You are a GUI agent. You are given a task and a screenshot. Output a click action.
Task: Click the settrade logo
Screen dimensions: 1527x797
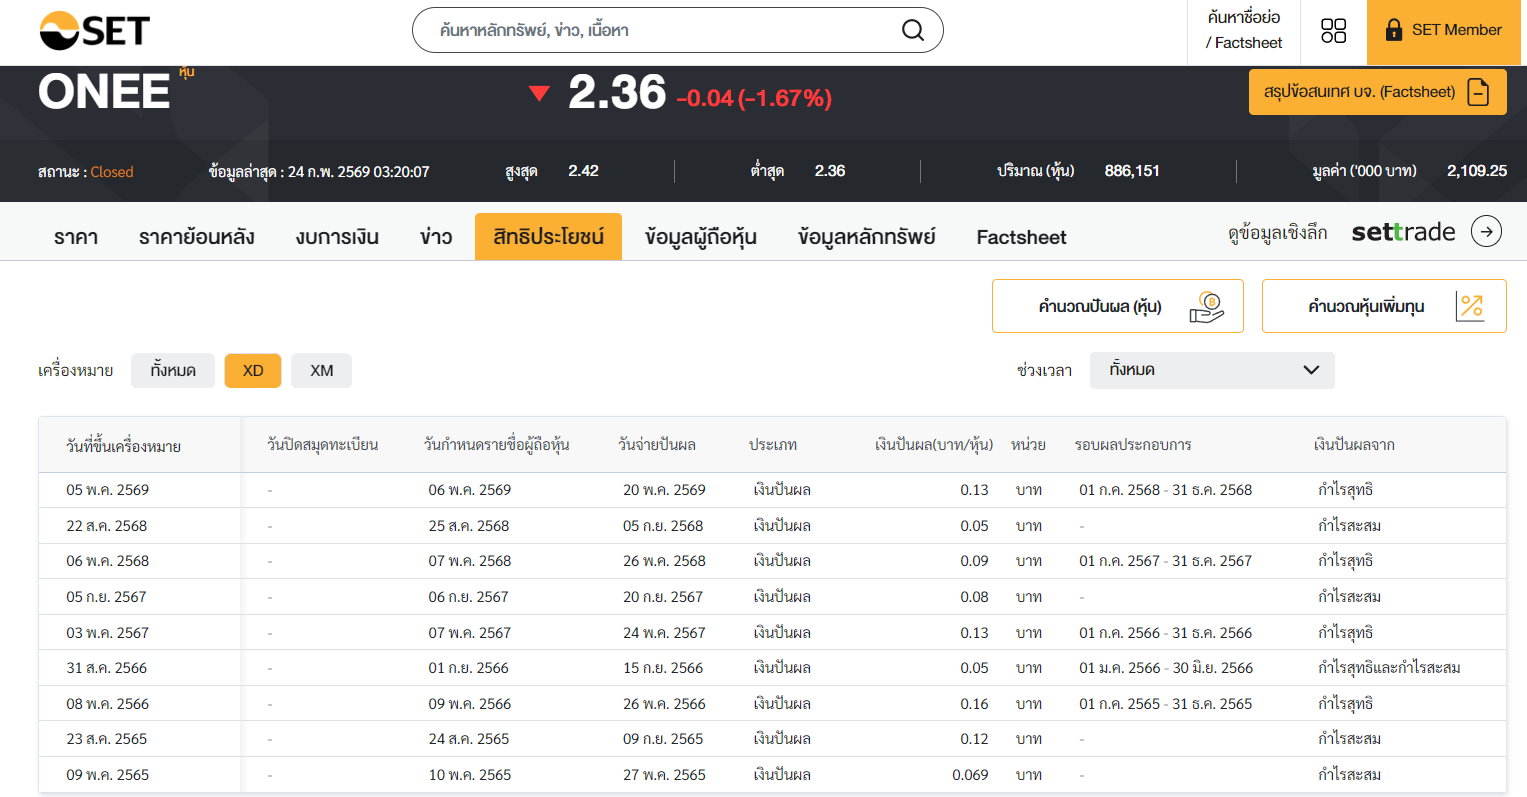tap(1403, 232)
